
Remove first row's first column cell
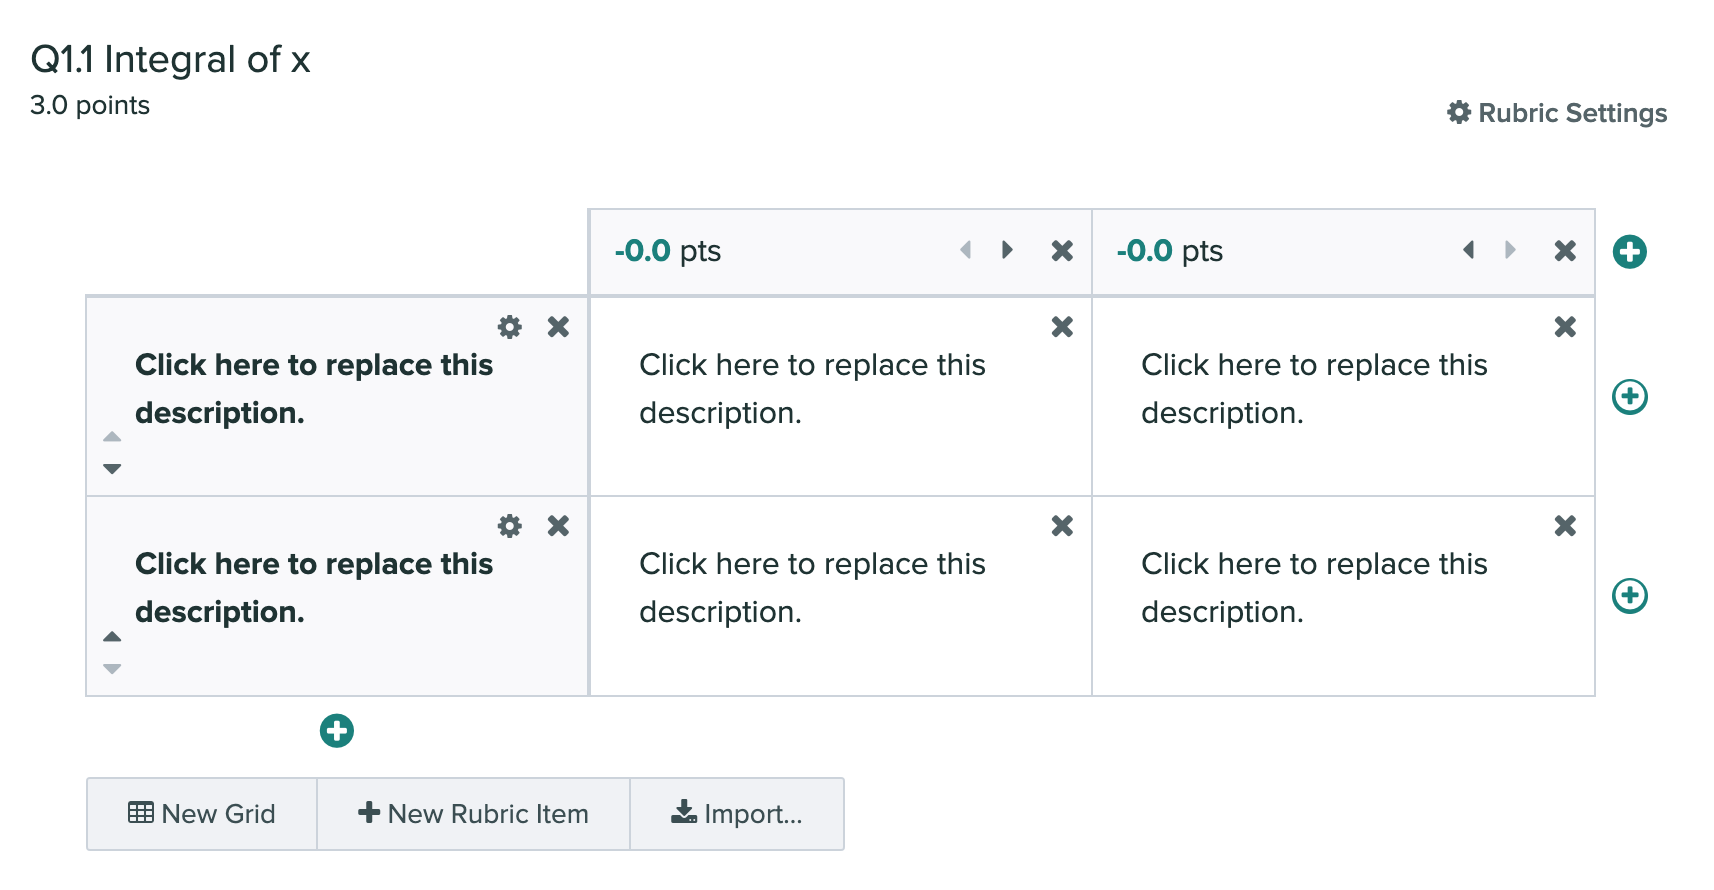click(1062, 327)
